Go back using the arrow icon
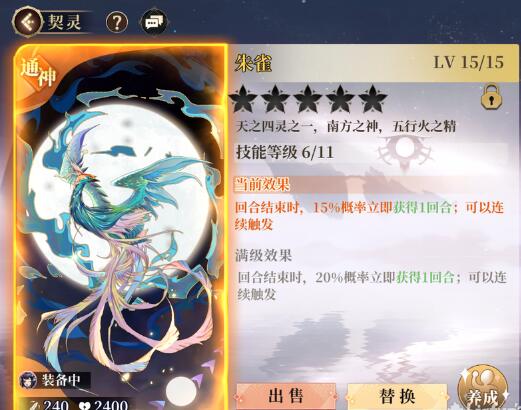The height and width of the screenshot is (410, 521). click(x=27, y=22)
